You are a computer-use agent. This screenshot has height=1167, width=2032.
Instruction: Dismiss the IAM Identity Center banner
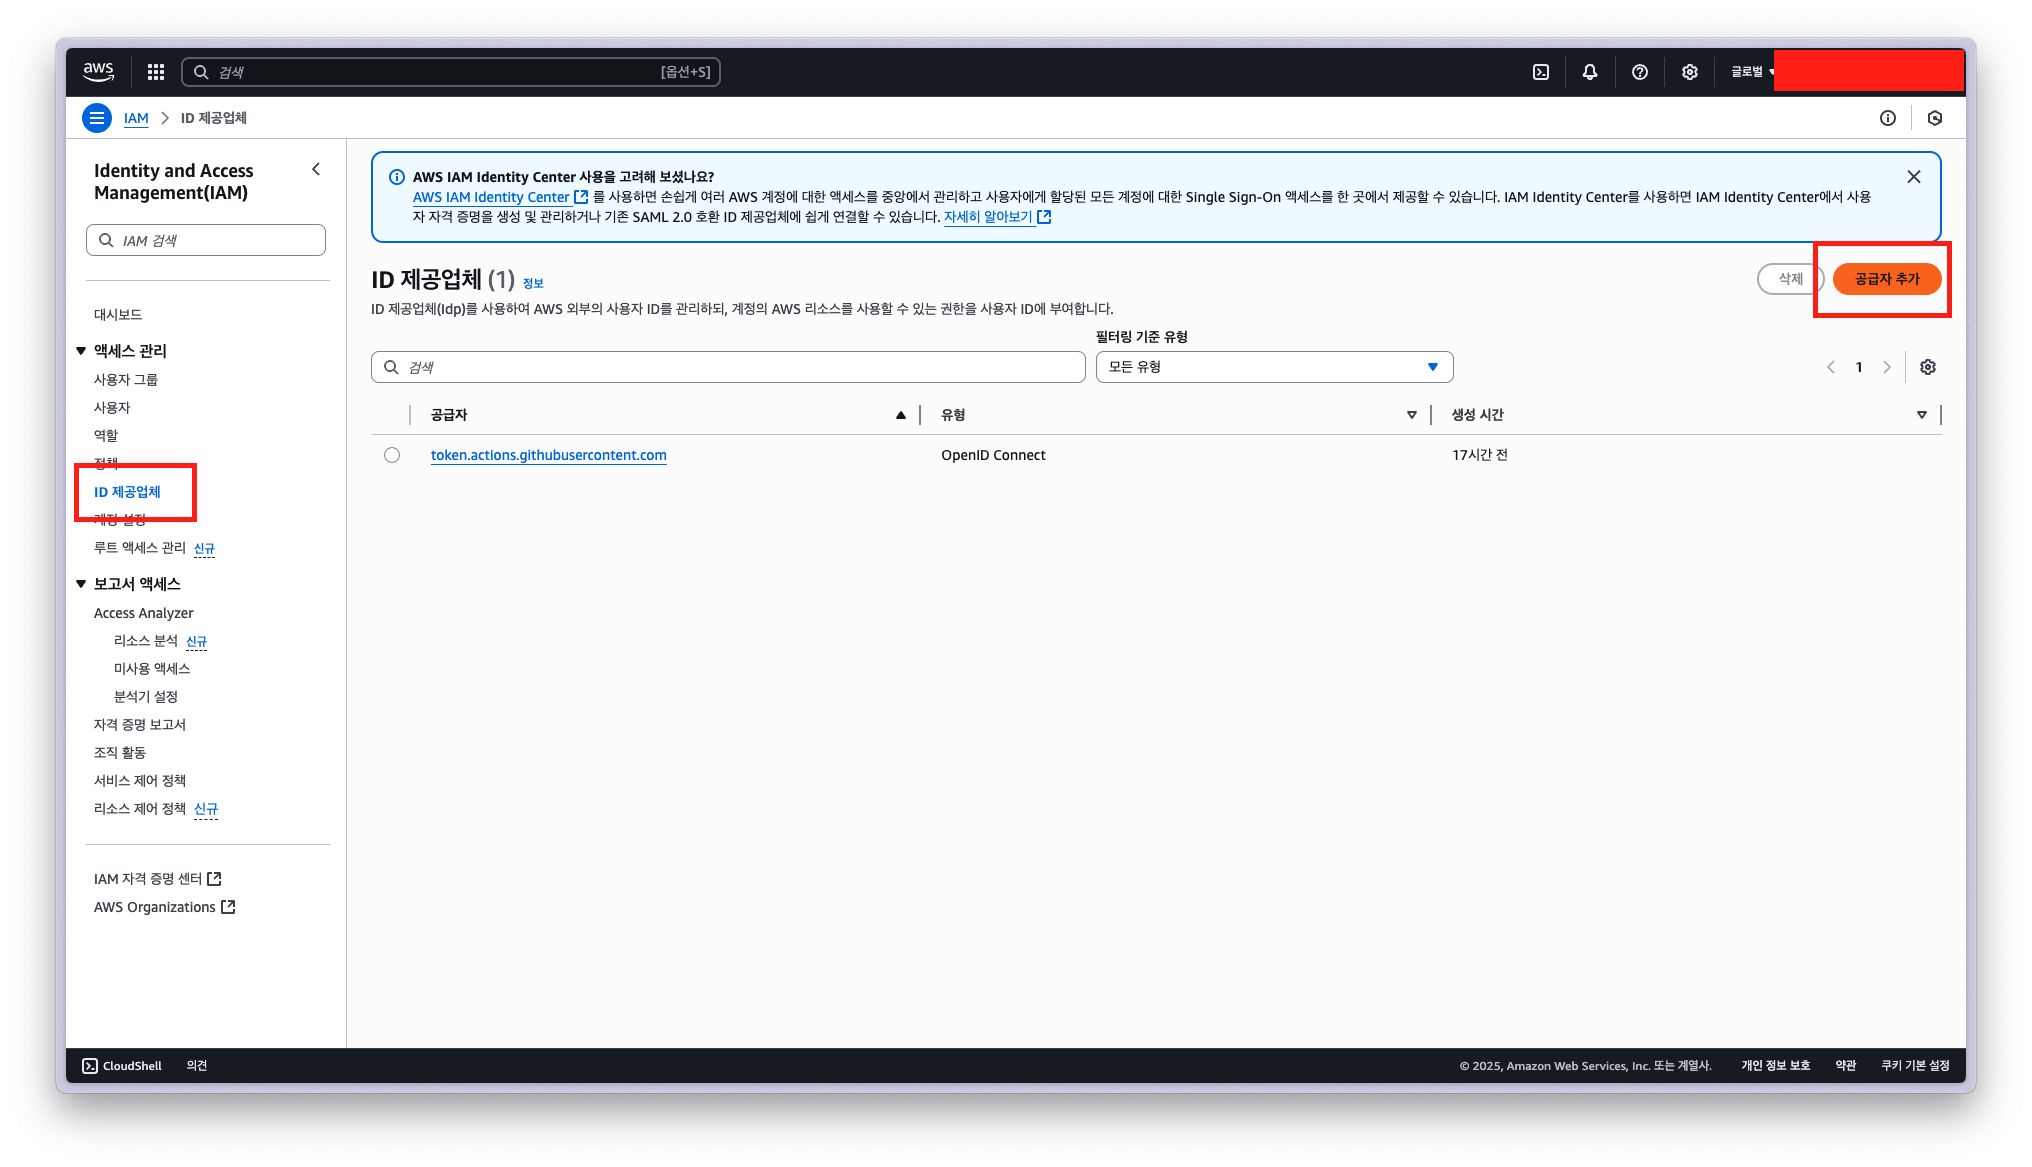(1914, 177)
